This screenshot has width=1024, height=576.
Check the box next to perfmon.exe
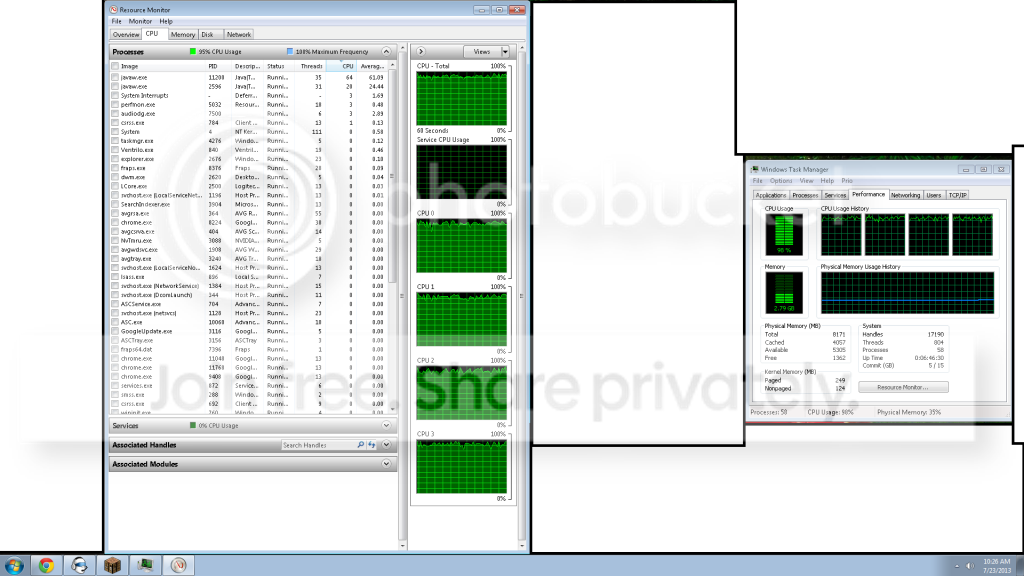point(116,104)
